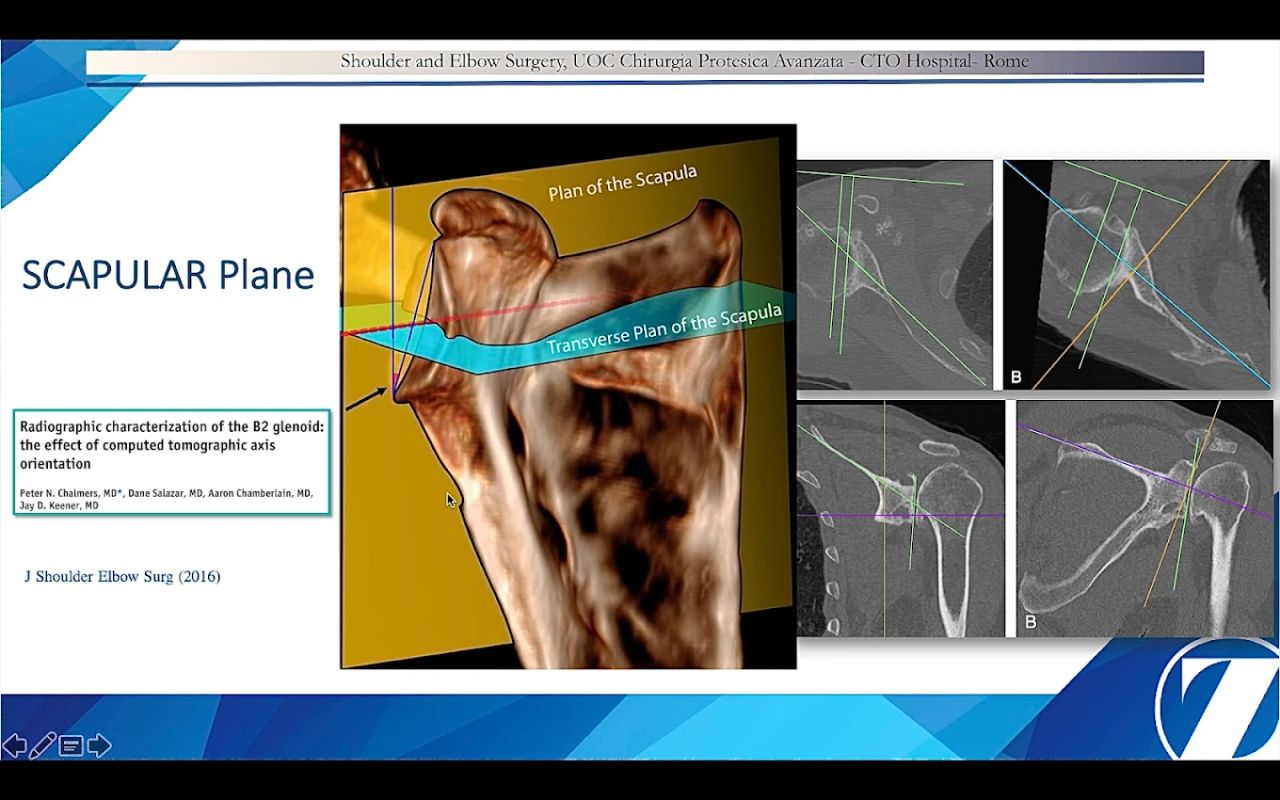Click the 'Plan of the Scapula' label
1280x800 pixels.
tap(622, 183)
